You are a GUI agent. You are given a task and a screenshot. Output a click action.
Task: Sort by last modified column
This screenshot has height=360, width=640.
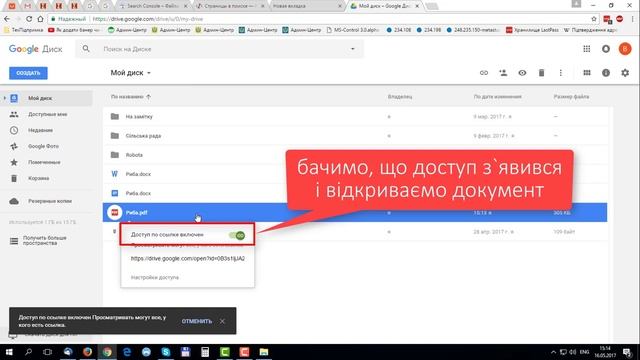pyautogui.click(x=497, y=97)
